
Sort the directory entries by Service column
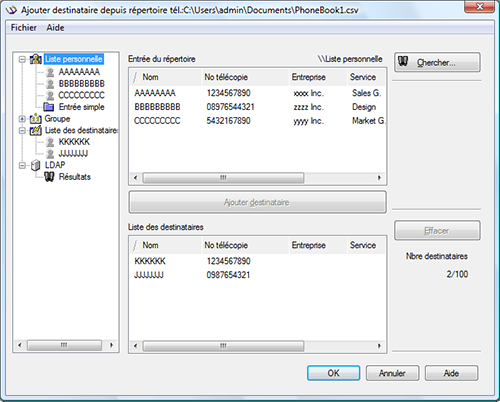(x=366, y=77)
